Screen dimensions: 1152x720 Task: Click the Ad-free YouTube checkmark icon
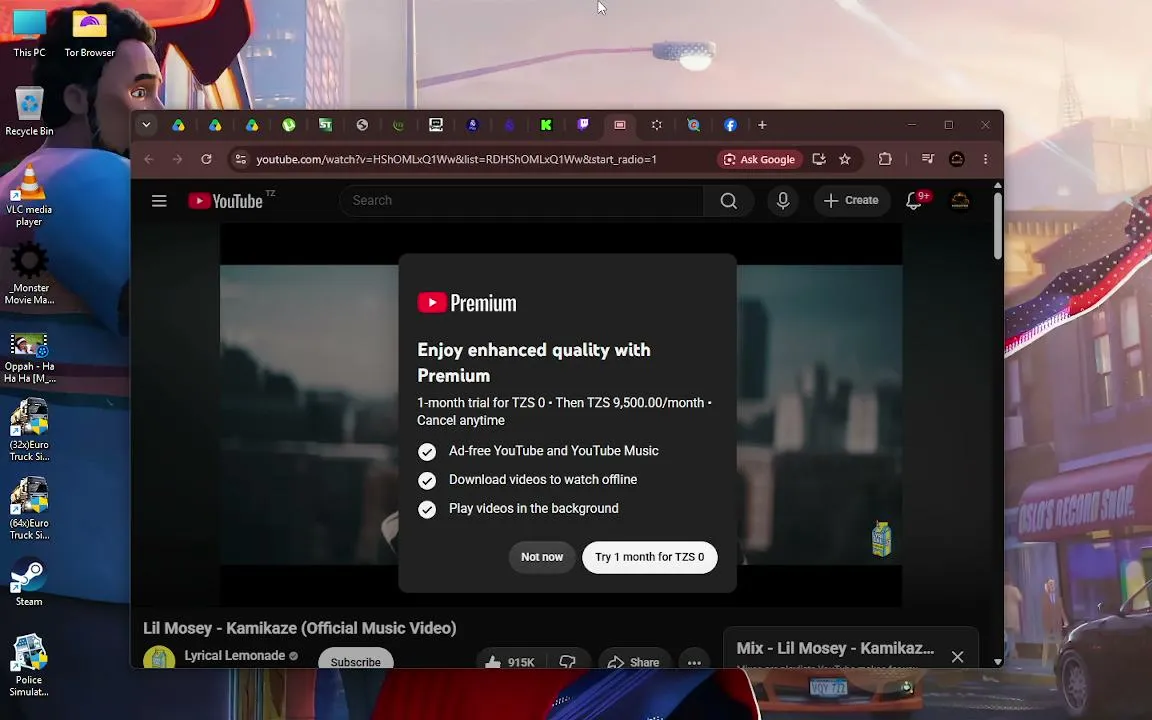pos(427,452)
